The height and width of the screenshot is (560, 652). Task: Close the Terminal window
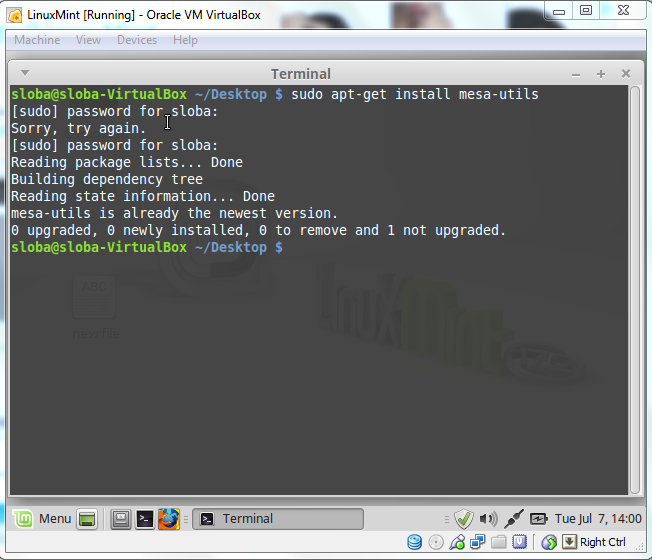pyautogui.click(x=625, y=74)
